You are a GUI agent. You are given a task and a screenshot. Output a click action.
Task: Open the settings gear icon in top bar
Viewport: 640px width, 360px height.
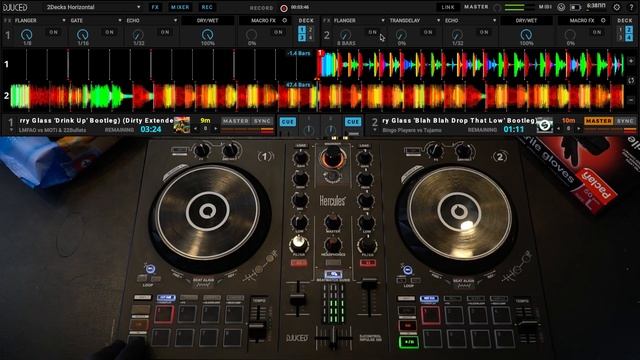(617, 7)
